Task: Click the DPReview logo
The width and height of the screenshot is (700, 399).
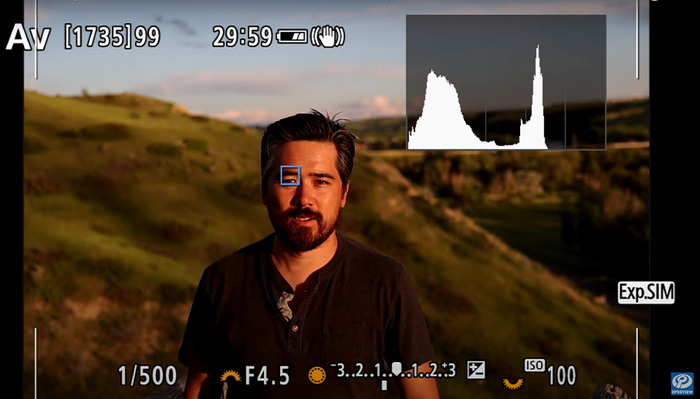Action: [682, 383]
